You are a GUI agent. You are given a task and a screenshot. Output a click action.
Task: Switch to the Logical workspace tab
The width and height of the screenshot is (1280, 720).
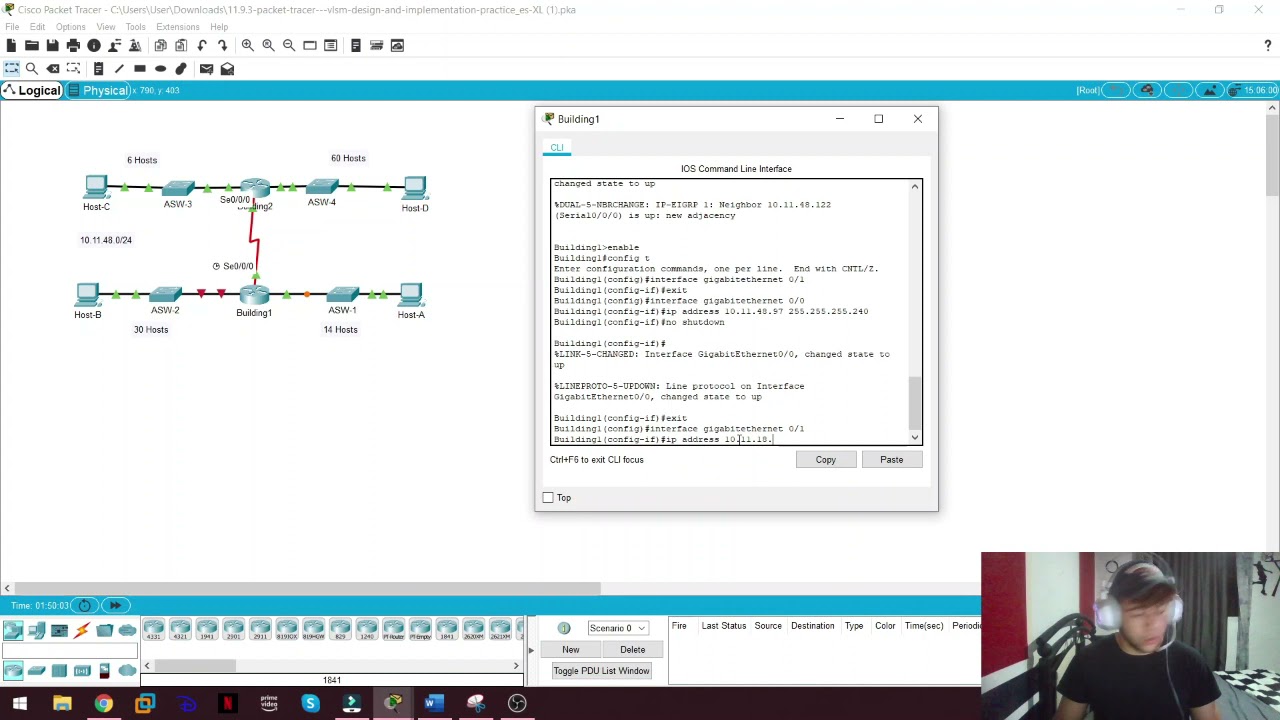32,91
